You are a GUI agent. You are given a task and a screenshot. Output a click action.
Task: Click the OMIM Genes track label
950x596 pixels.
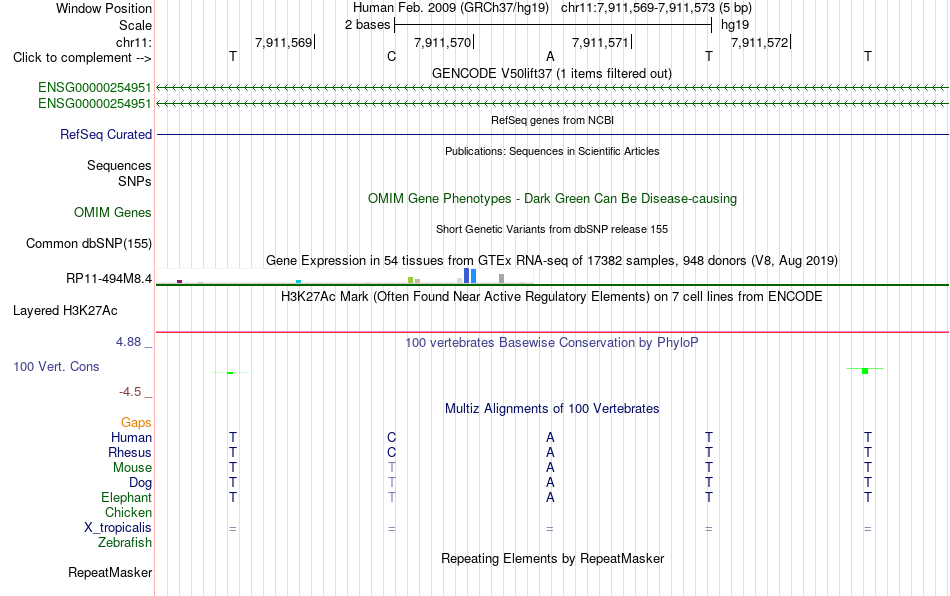click(113, 213)
